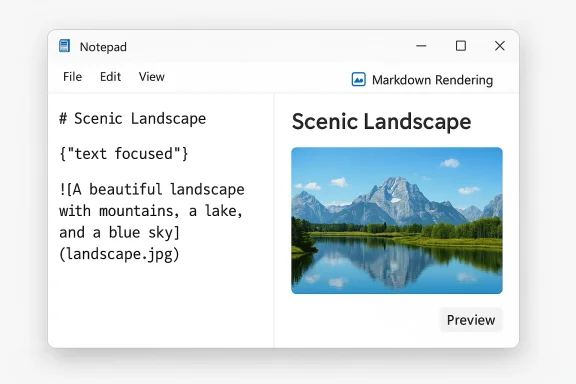The height and width of the screenshot is (384, 576).
Task: Click the Markdown Rendering label
Action: pyautogui.click(x=432, y=80)
